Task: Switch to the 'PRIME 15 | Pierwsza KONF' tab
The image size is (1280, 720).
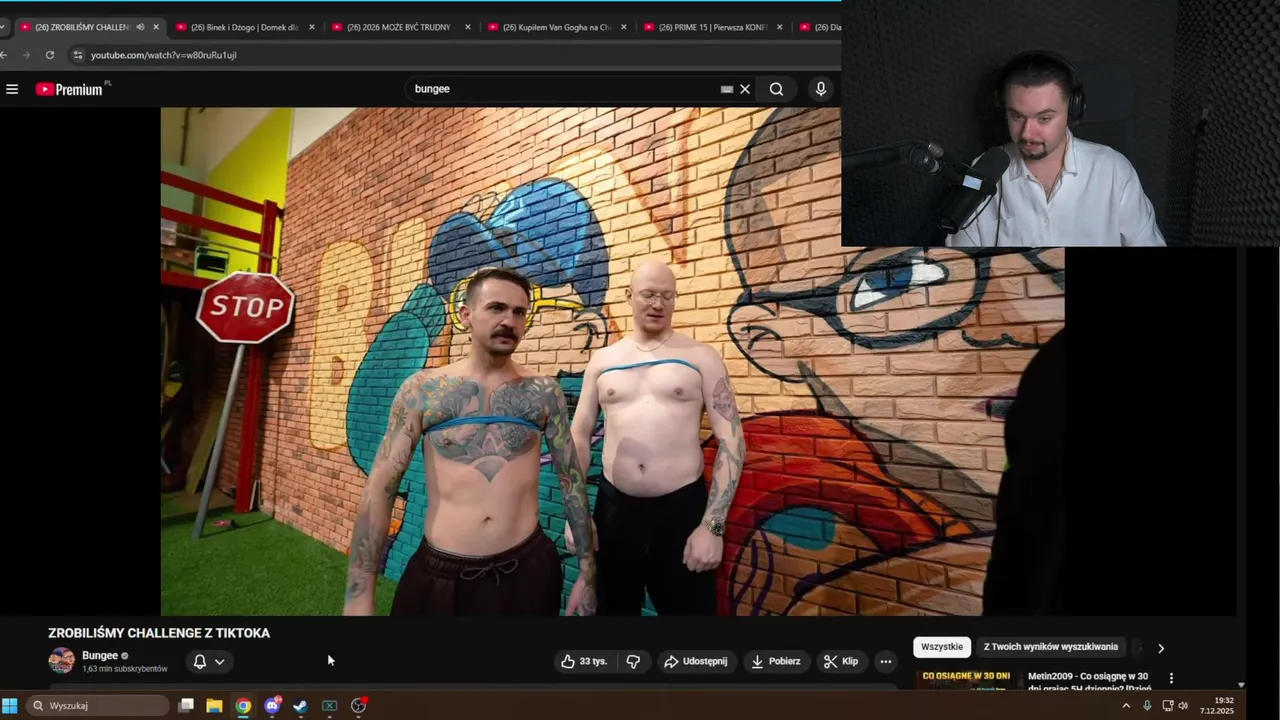Action: pyautogui.click(x=712, y=27)
